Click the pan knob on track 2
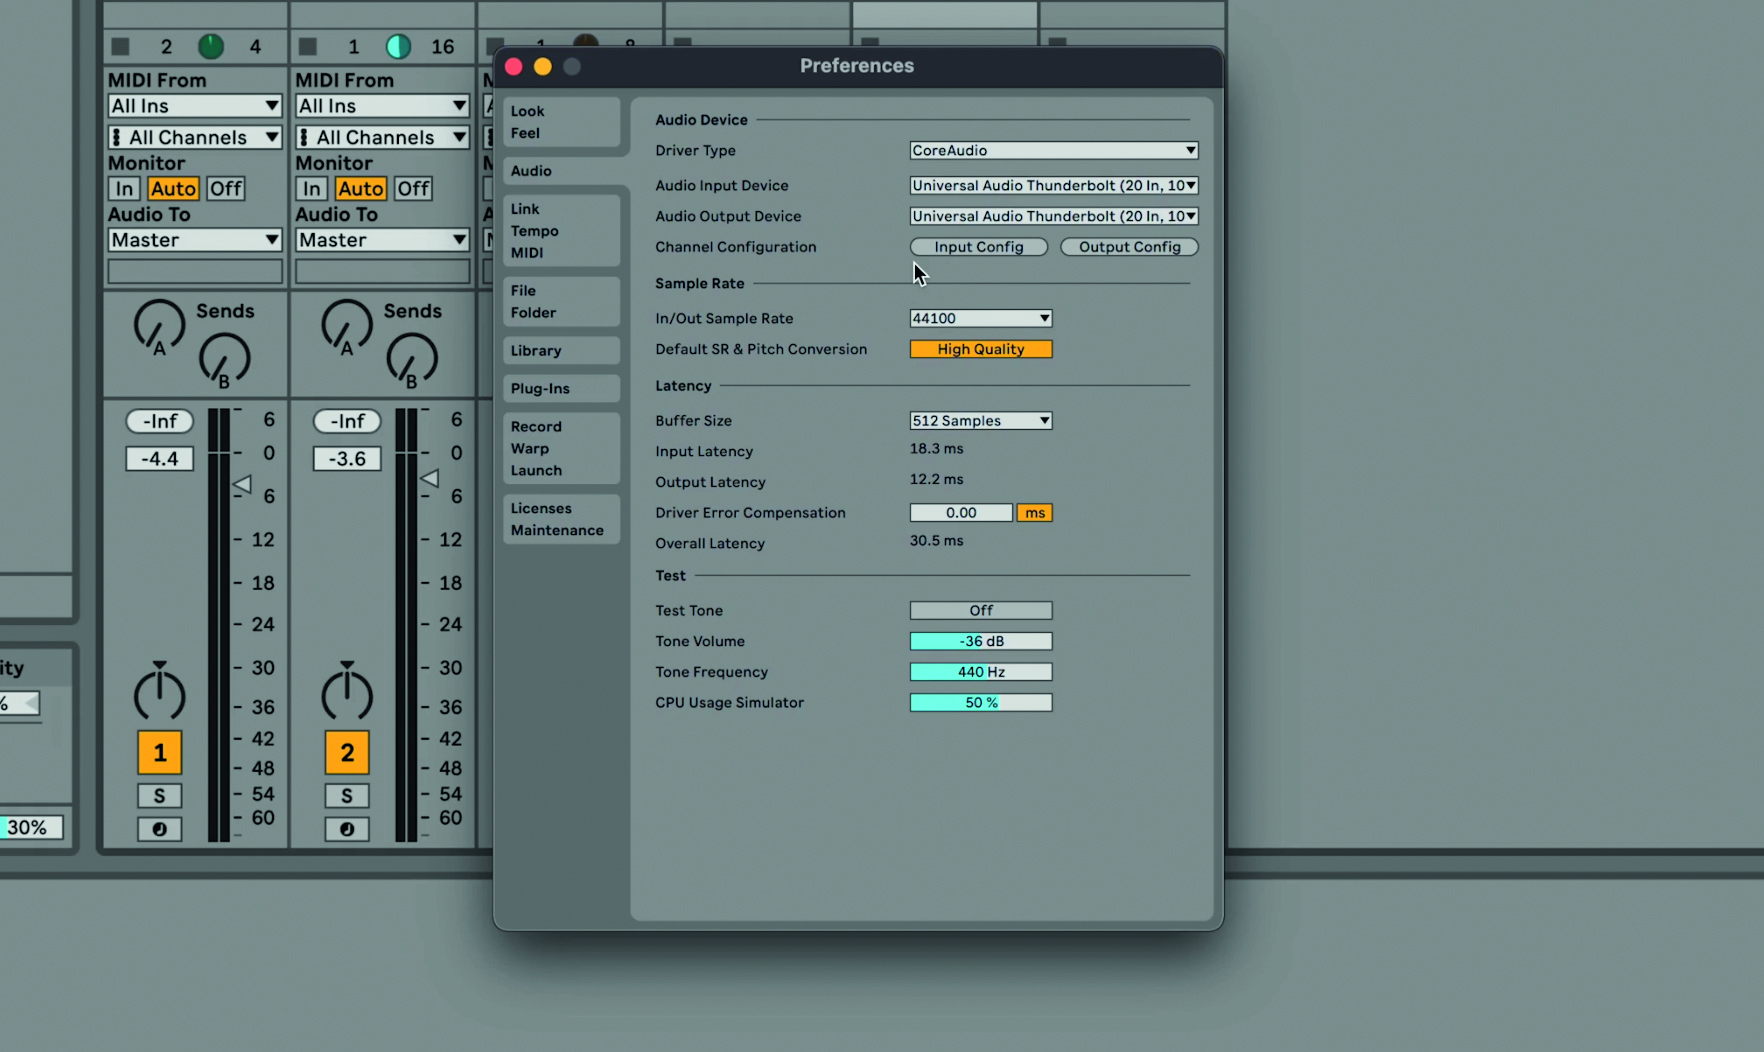This screenshot has height=1052, width=1764. [346, 691]
